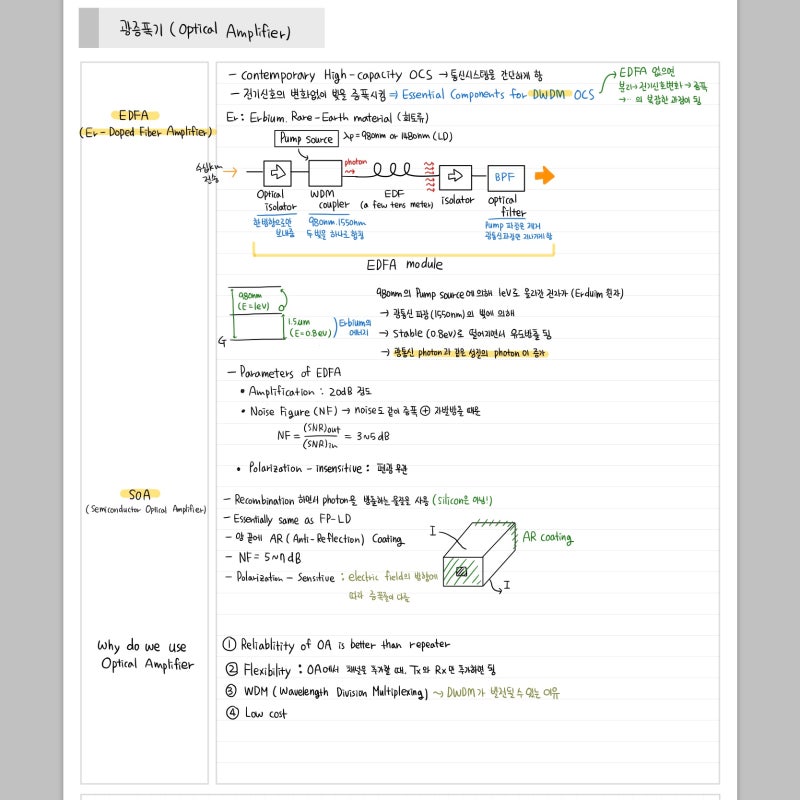Select the second isolator box before the BPF

[455, 177]
